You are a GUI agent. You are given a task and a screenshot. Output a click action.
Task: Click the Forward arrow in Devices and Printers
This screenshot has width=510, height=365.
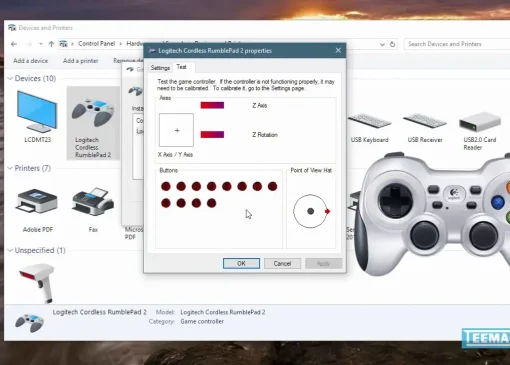pos(29,44)
